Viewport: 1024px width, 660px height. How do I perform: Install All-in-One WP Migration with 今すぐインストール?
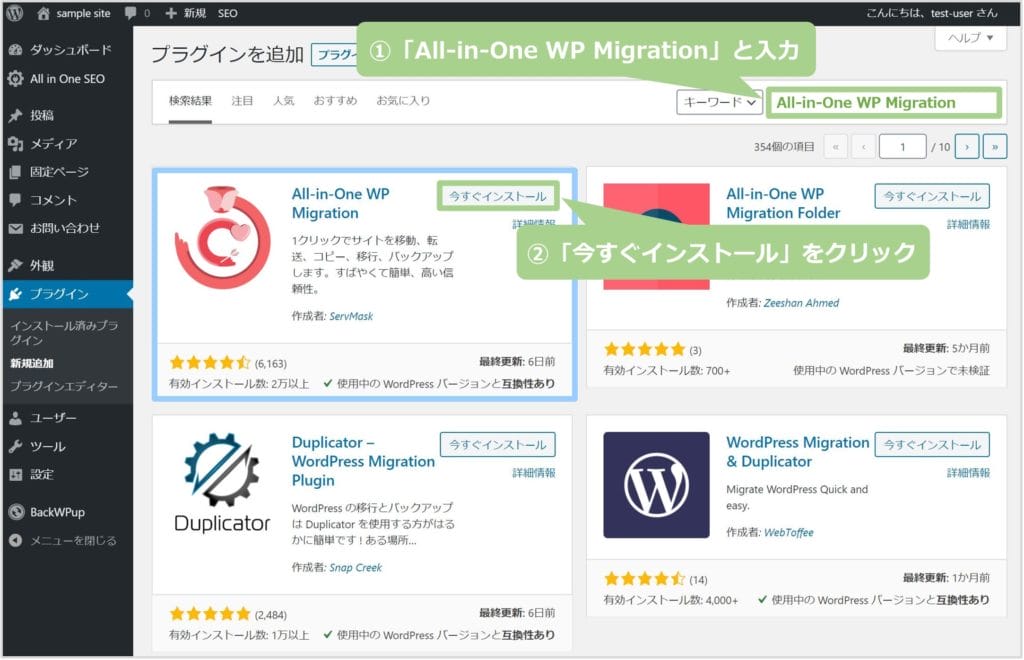[x=498, y=196]
